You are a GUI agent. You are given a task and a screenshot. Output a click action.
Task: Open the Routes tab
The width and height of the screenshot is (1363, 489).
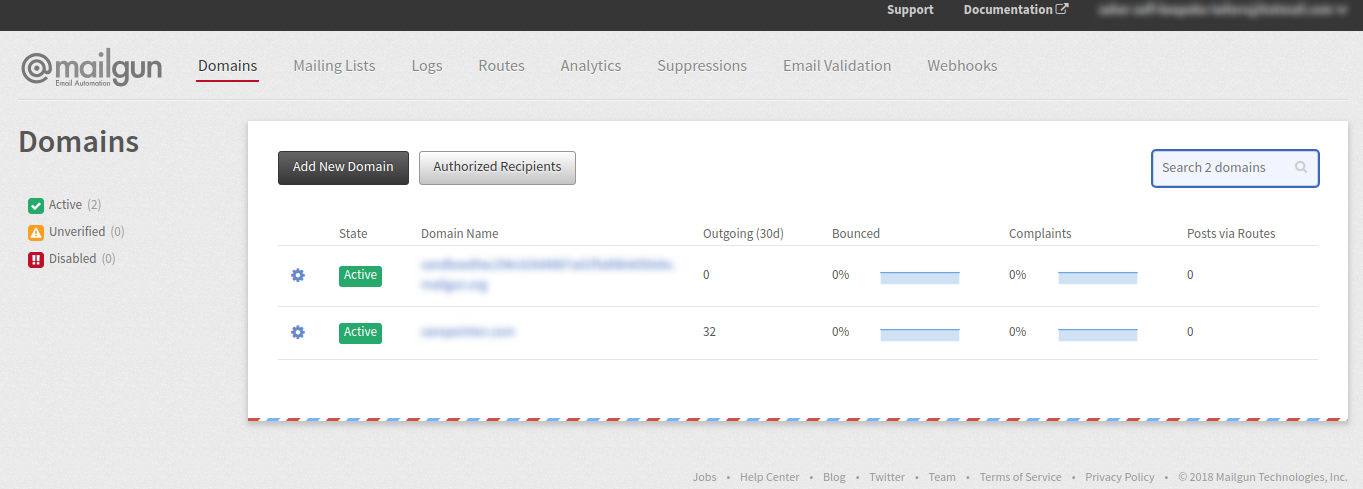[501, 66]
